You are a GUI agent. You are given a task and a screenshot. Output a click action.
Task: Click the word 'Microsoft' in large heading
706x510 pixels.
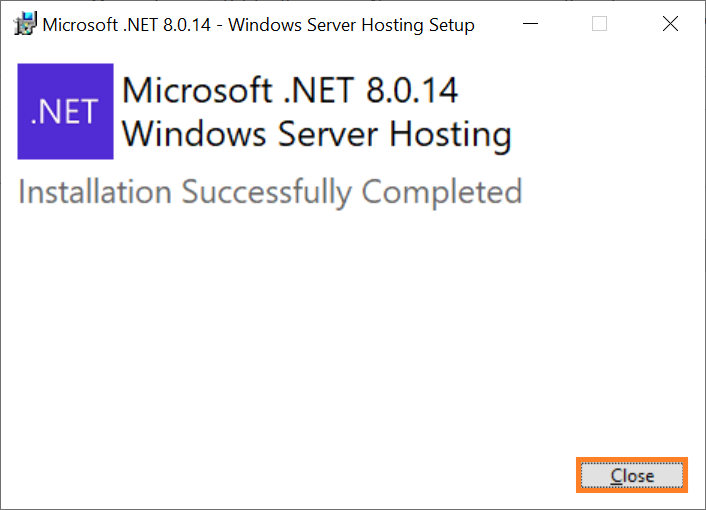coord(197,90)
